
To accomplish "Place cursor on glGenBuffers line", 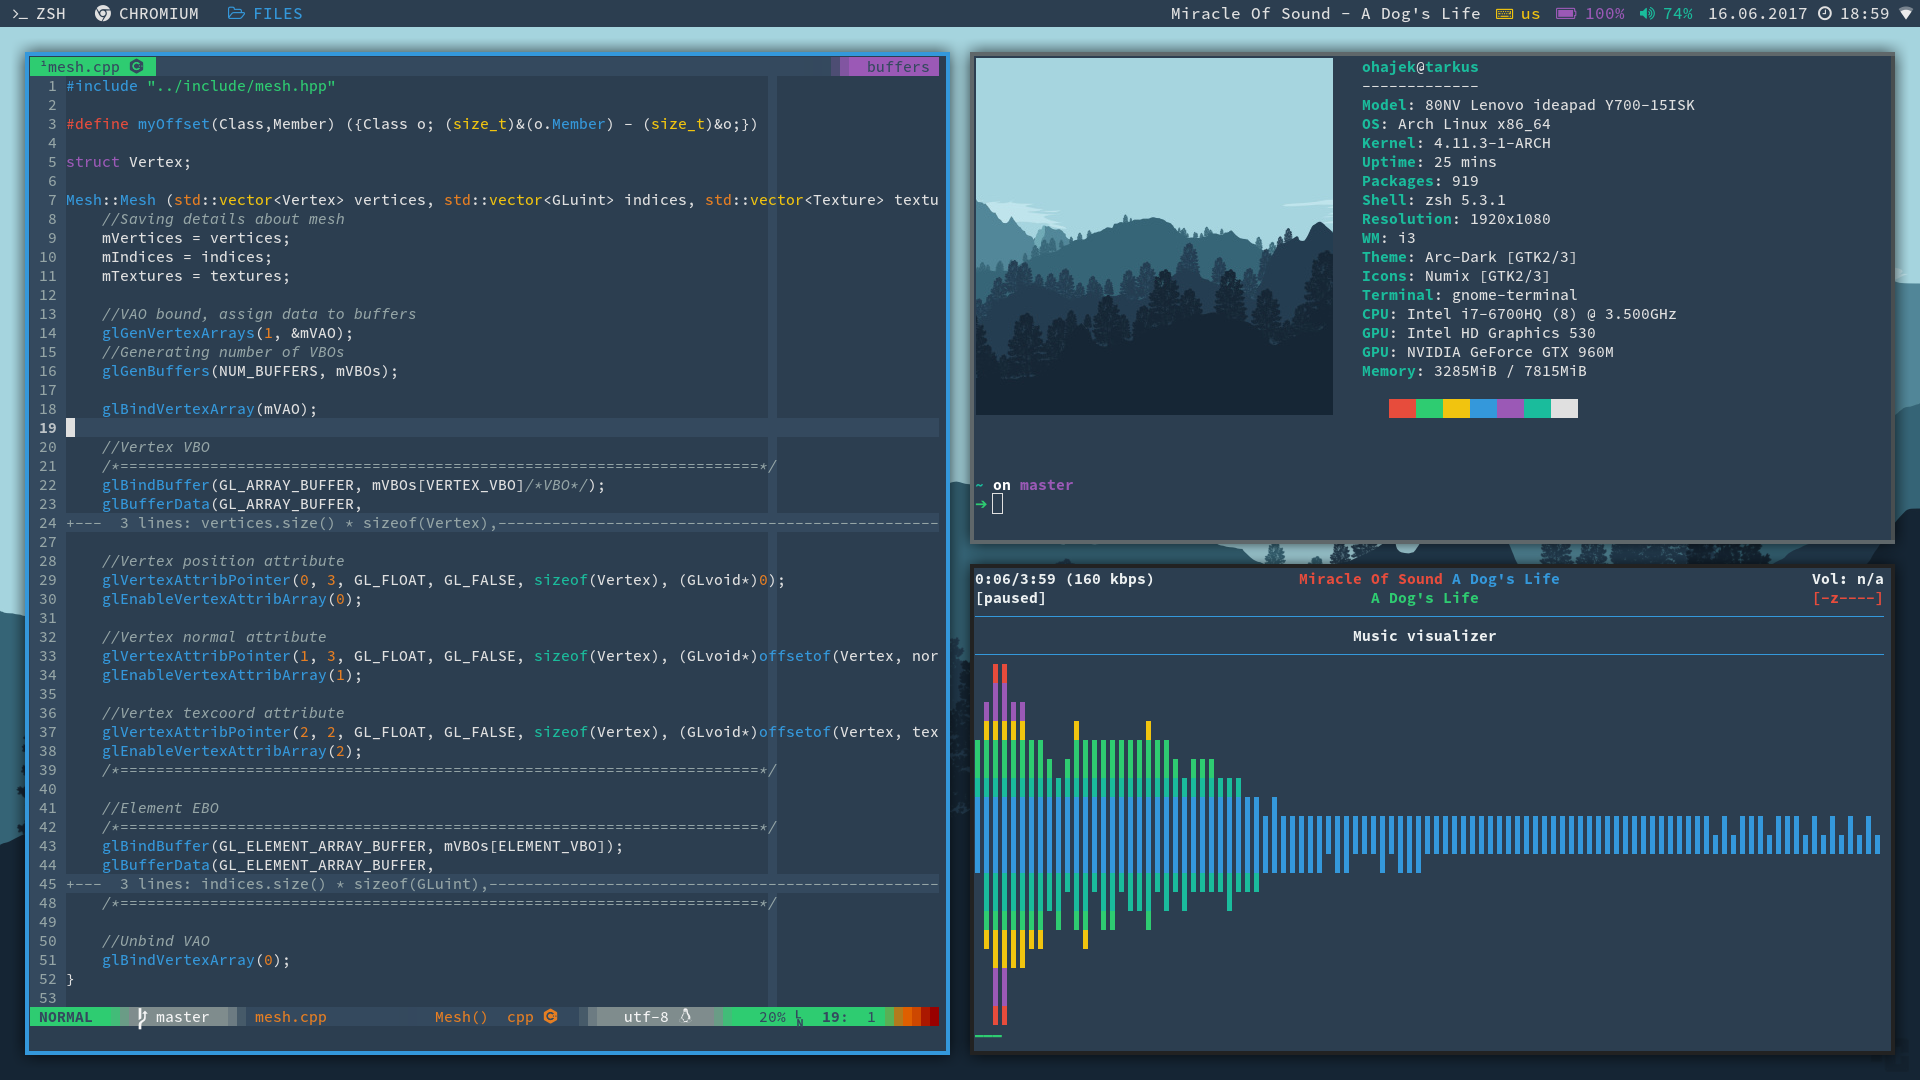I will (x=250, y=371).
